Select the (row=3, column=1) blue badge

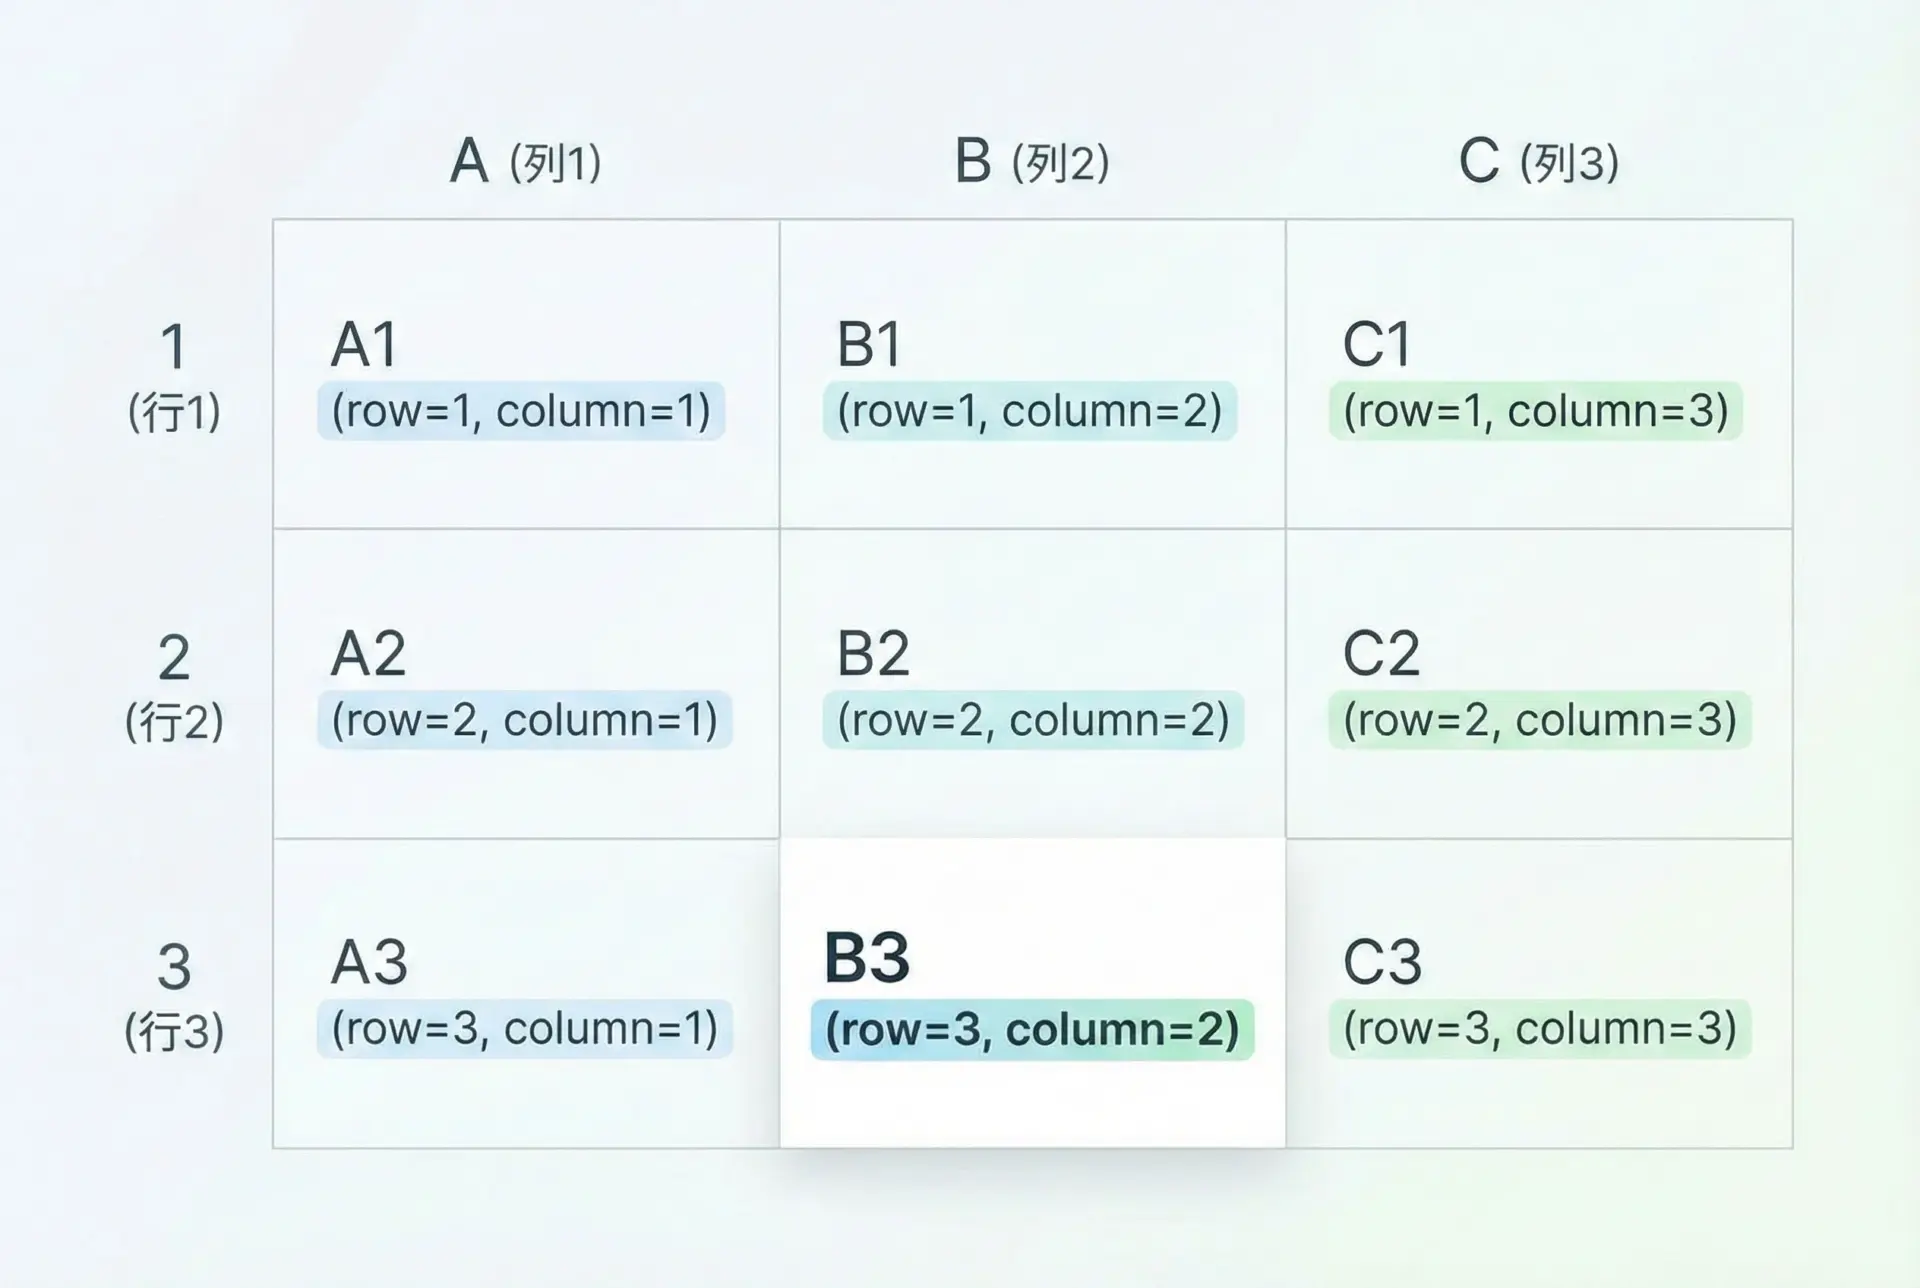click(x=525, y=1029)
